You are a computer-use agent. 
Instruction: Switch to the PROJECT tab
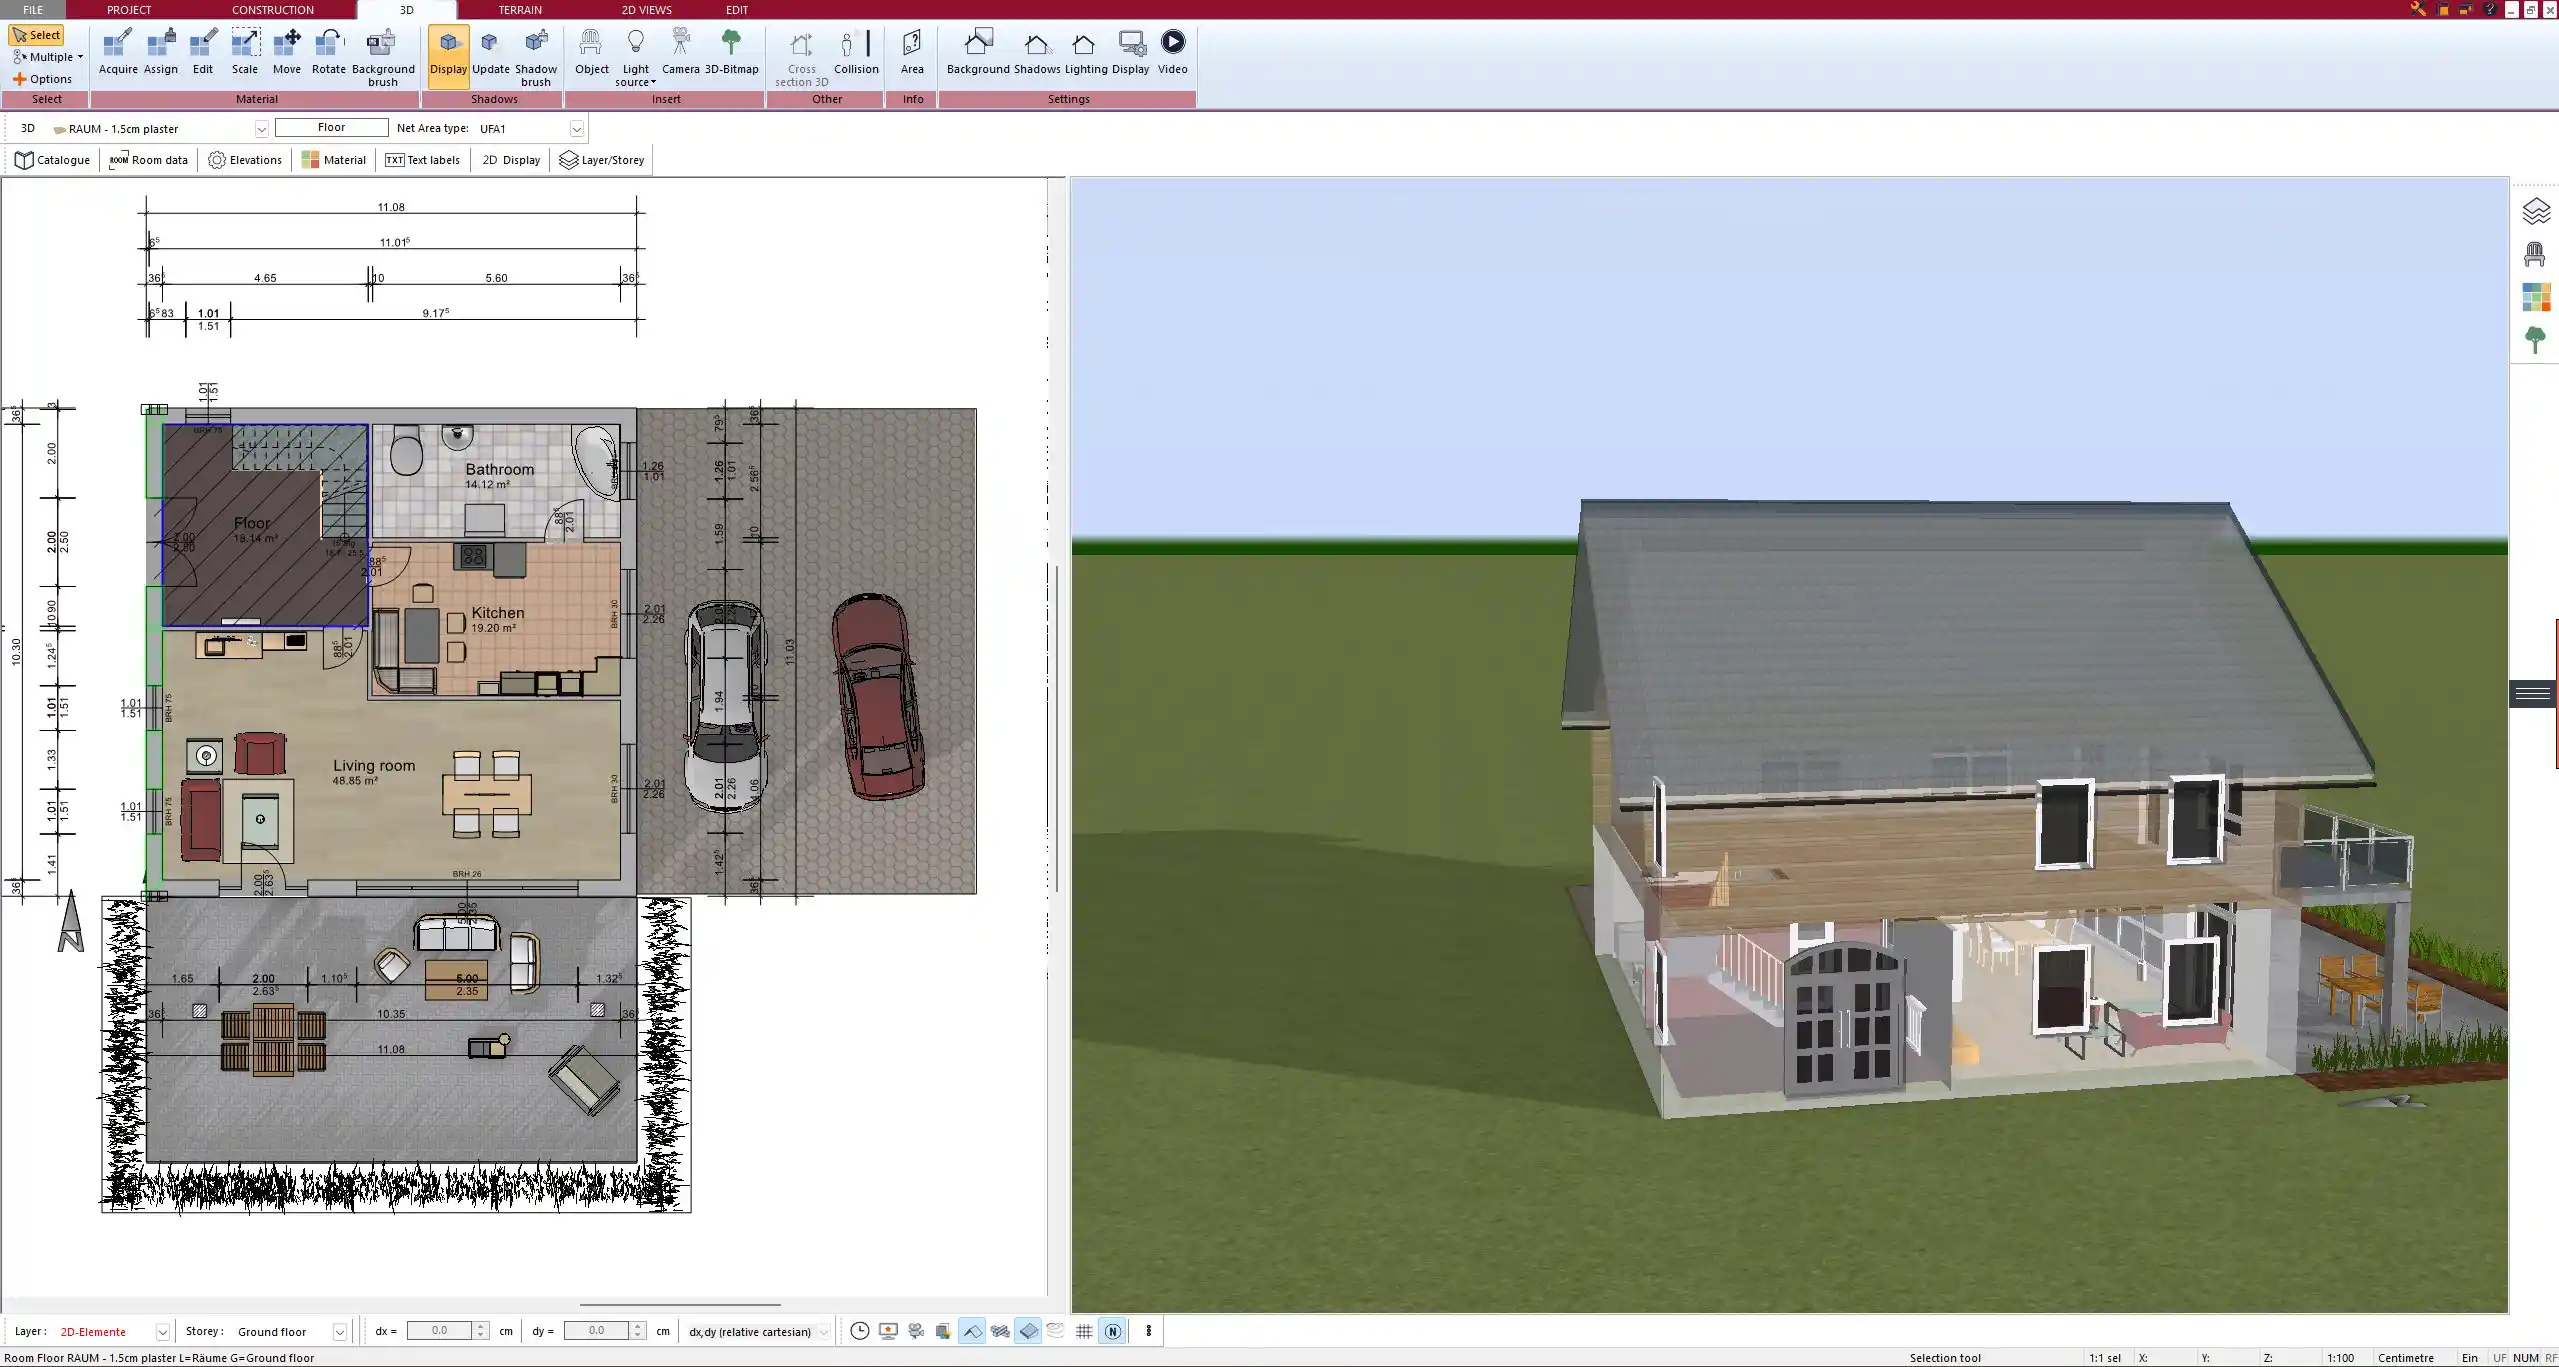coord(129,10)
